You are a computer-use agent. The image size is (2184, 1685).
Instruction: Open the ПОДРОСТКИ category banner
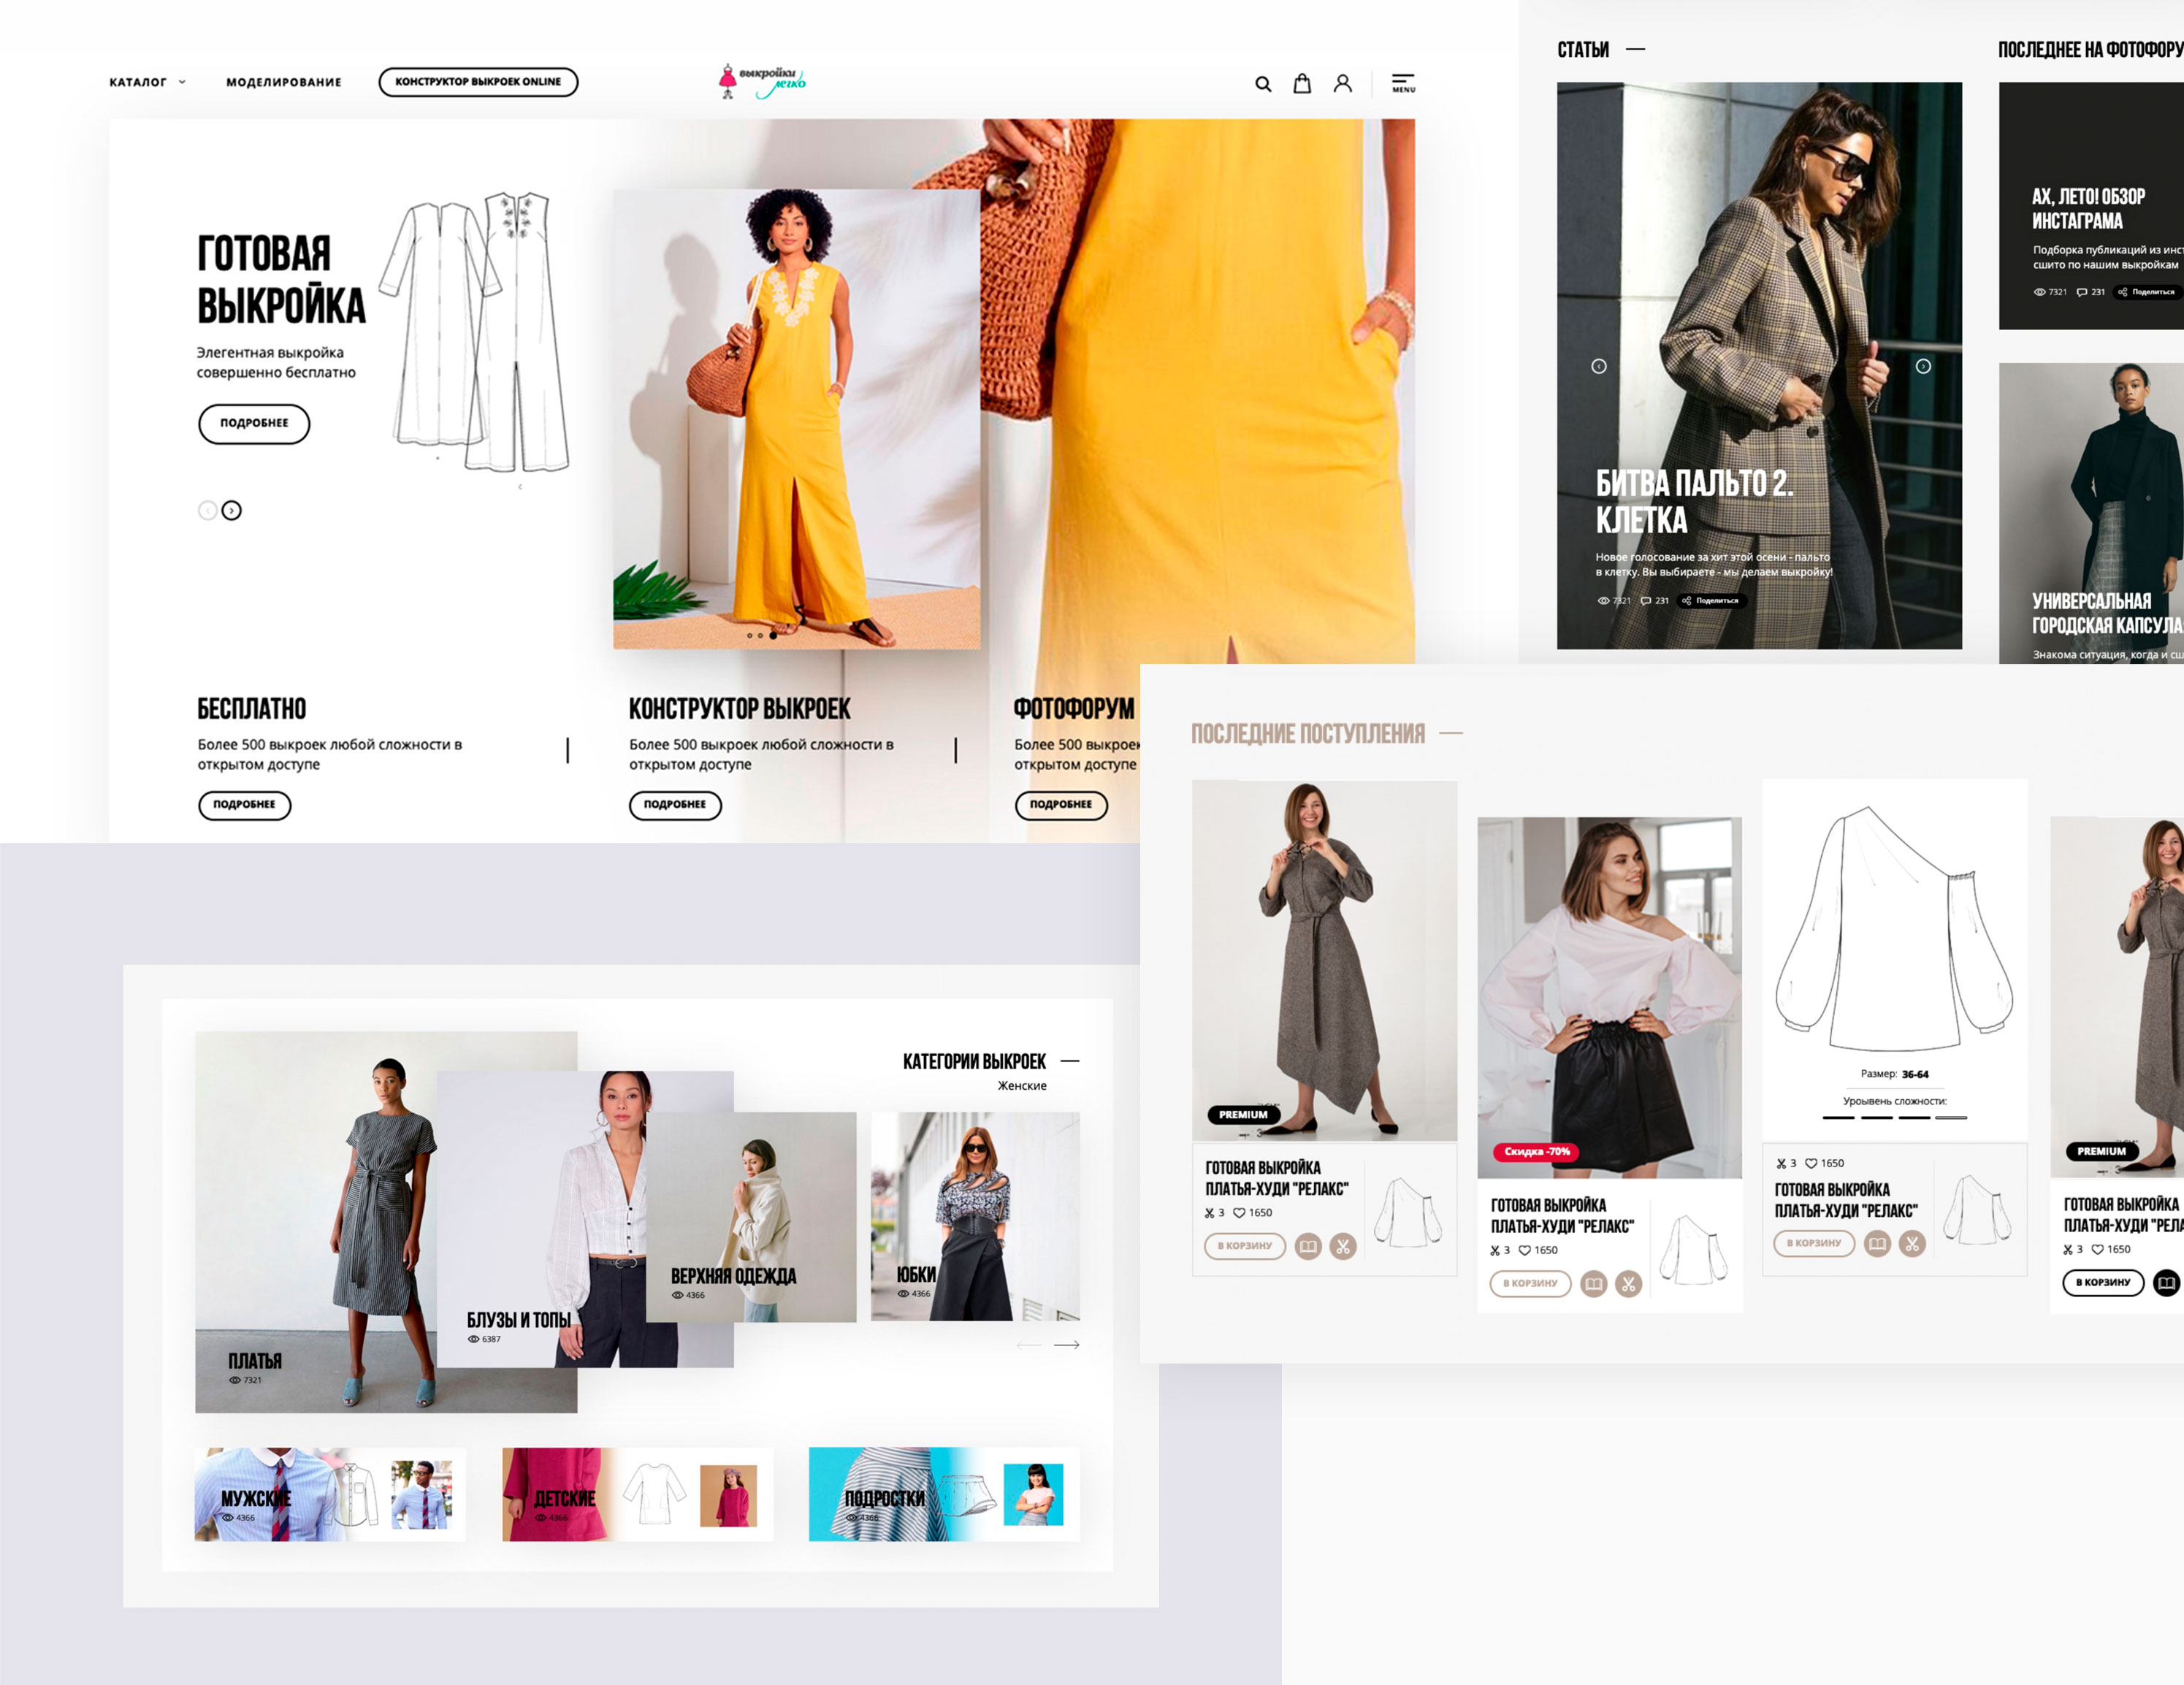(x=944, y=1494)
